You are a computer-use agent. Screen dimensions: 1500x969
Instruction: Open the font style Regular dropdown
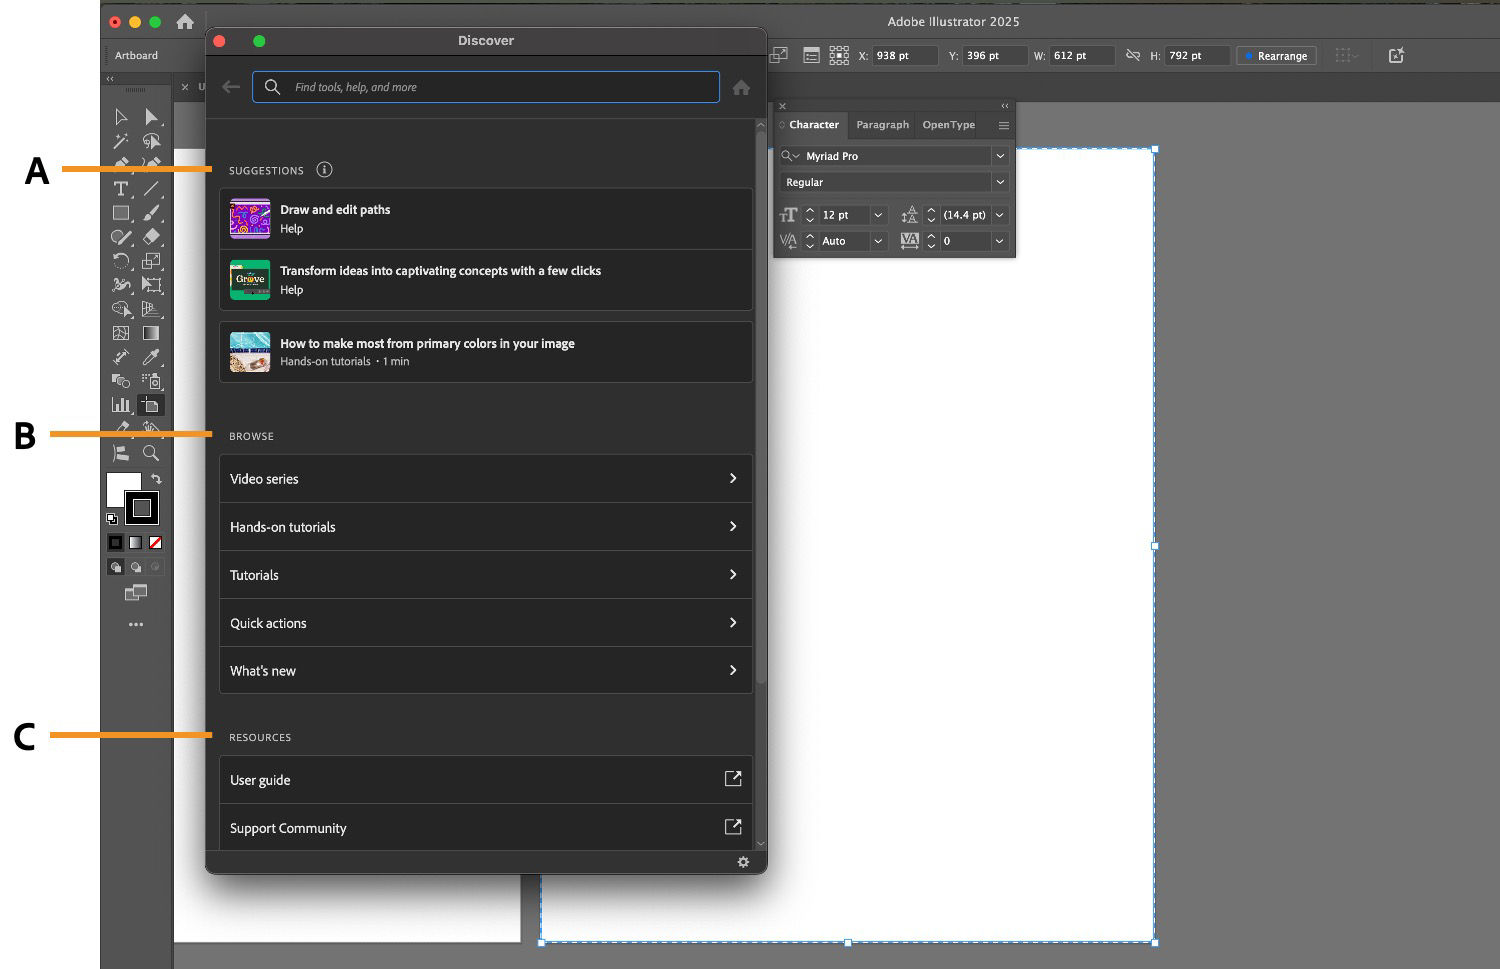click(999, 182)
